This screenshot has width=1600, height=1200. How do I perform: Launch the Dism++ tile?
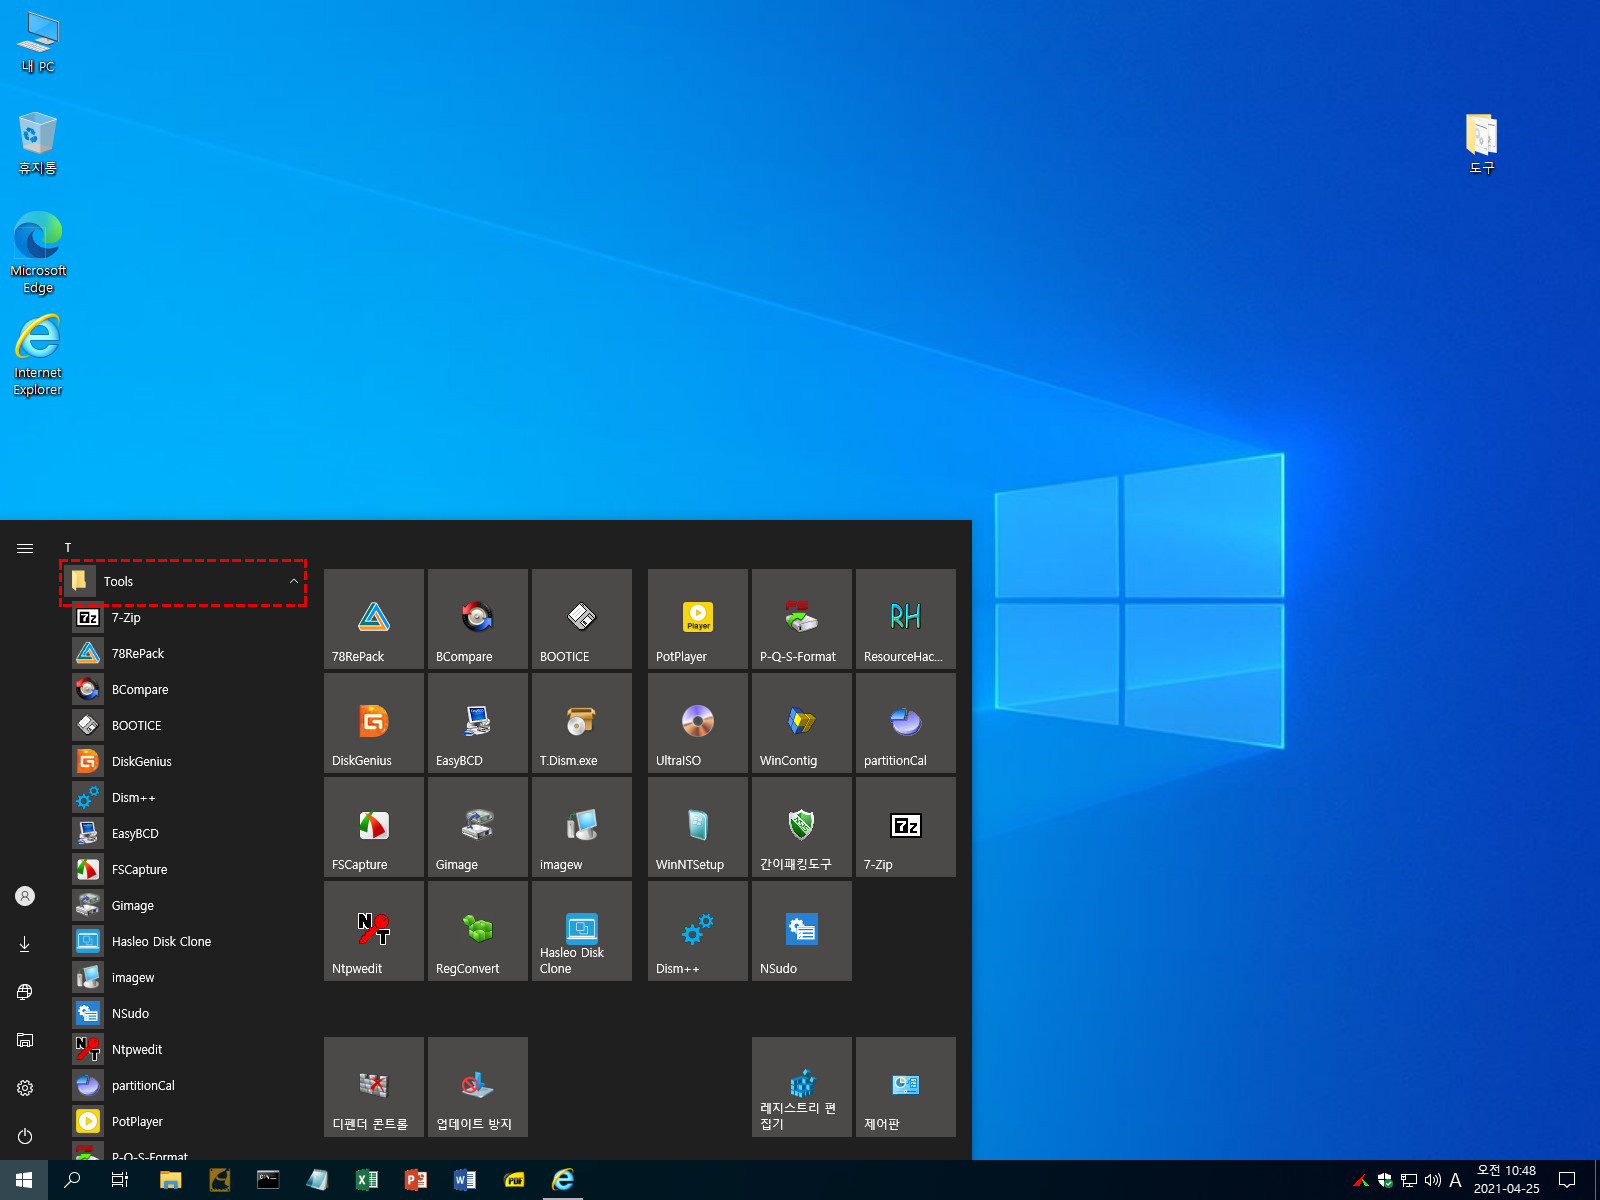click(x=698, y=931)
